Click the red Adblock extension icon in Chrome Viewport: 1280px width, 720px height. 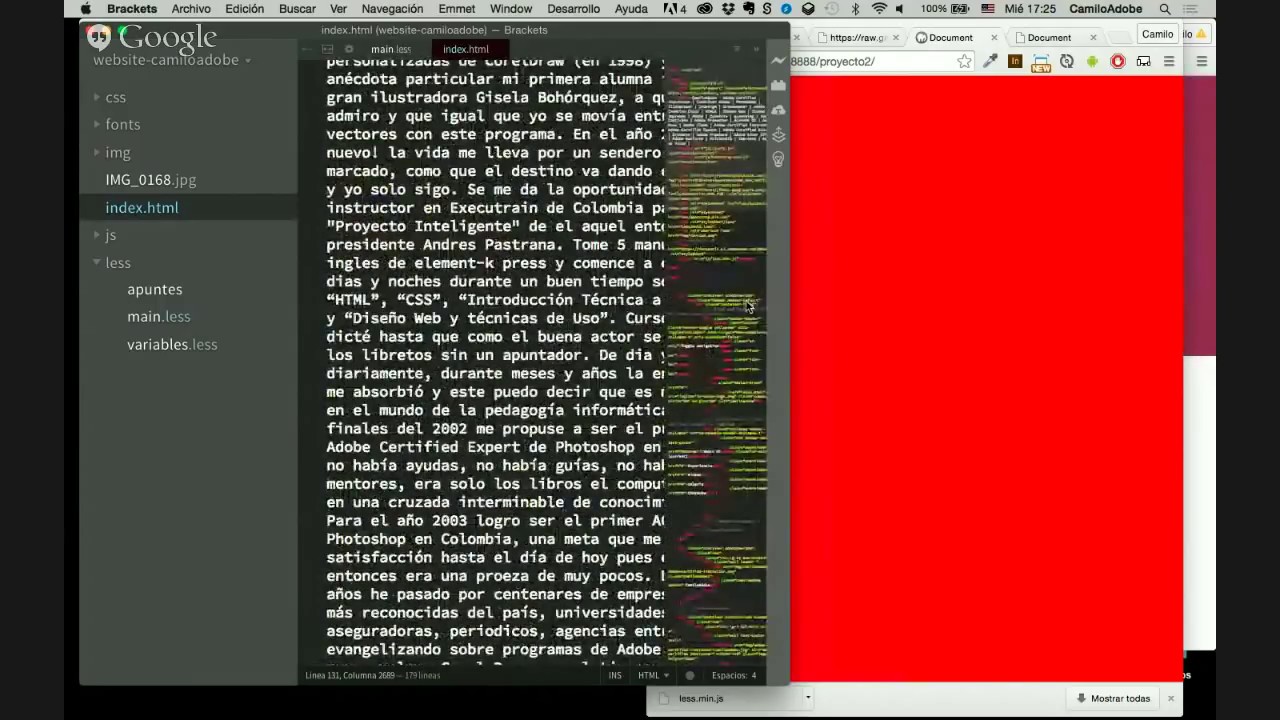click(x=1118, y=61)
